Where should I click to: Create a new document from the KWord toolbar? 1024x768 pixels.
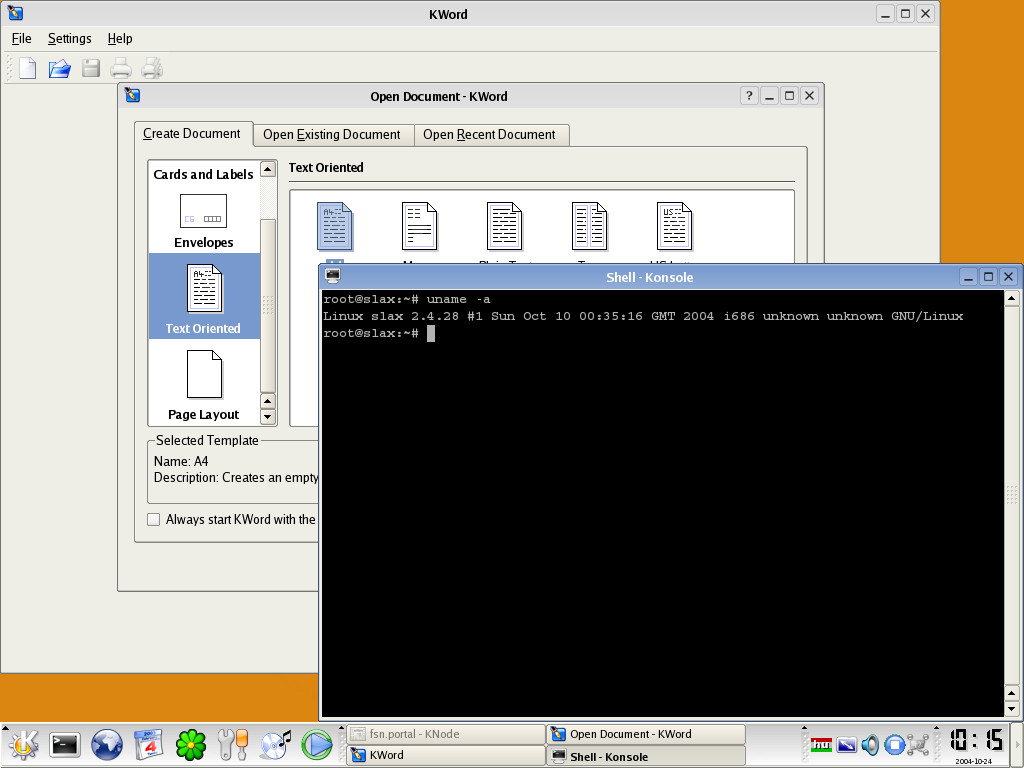27,68
